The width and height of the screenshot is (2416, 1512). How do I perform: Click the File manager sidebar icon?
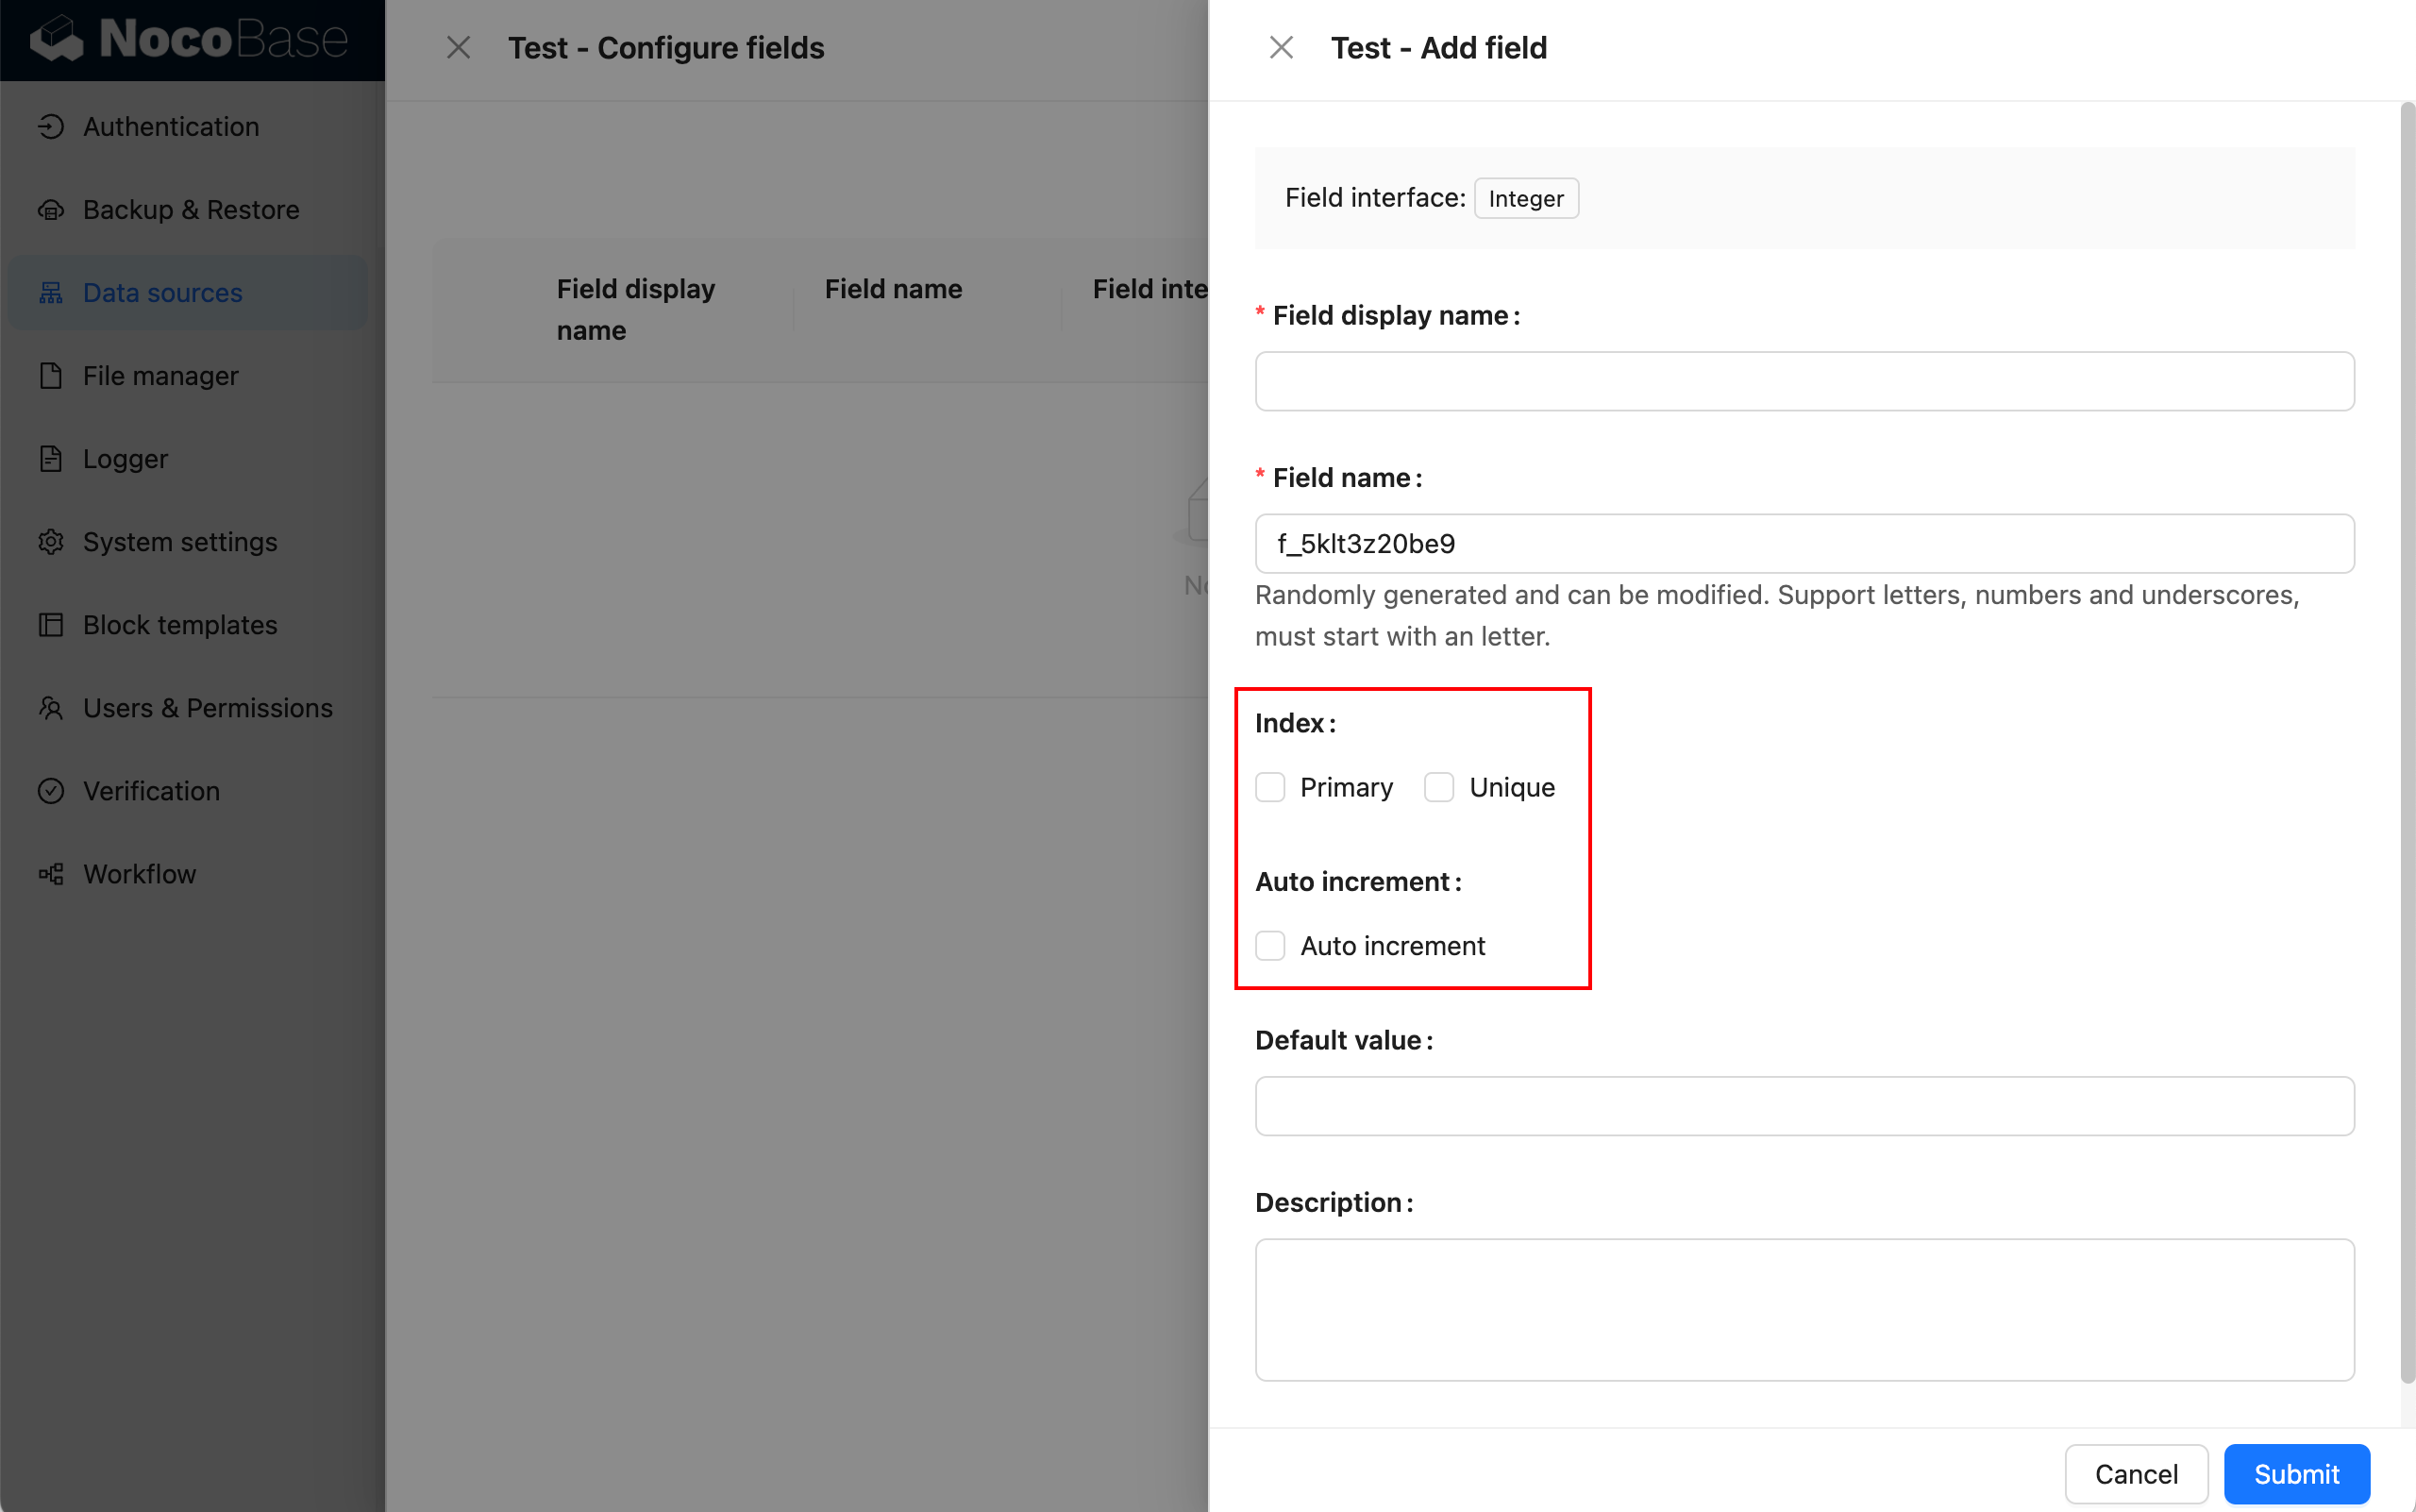pyautogui.click(x=54, y=375)
